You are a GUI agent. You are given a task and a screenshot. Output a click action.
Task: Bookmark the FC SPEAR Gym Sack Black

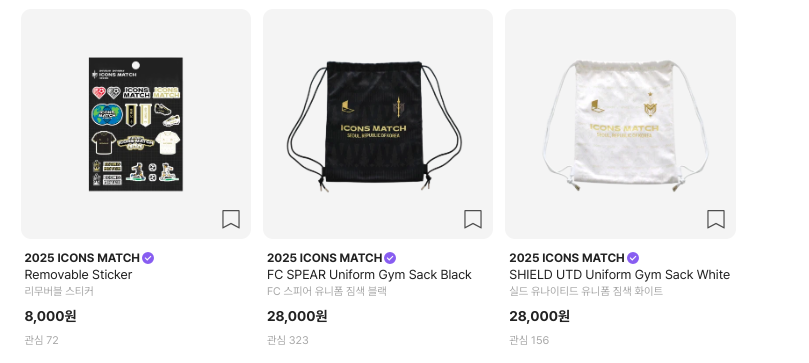coord(473,219)
